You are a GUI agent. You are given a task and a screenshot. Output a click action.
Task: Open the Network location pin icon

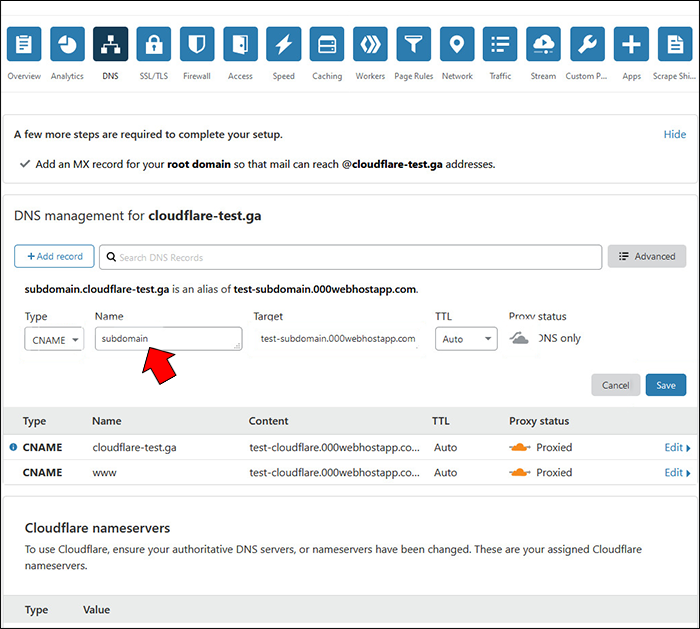(457, 44)
